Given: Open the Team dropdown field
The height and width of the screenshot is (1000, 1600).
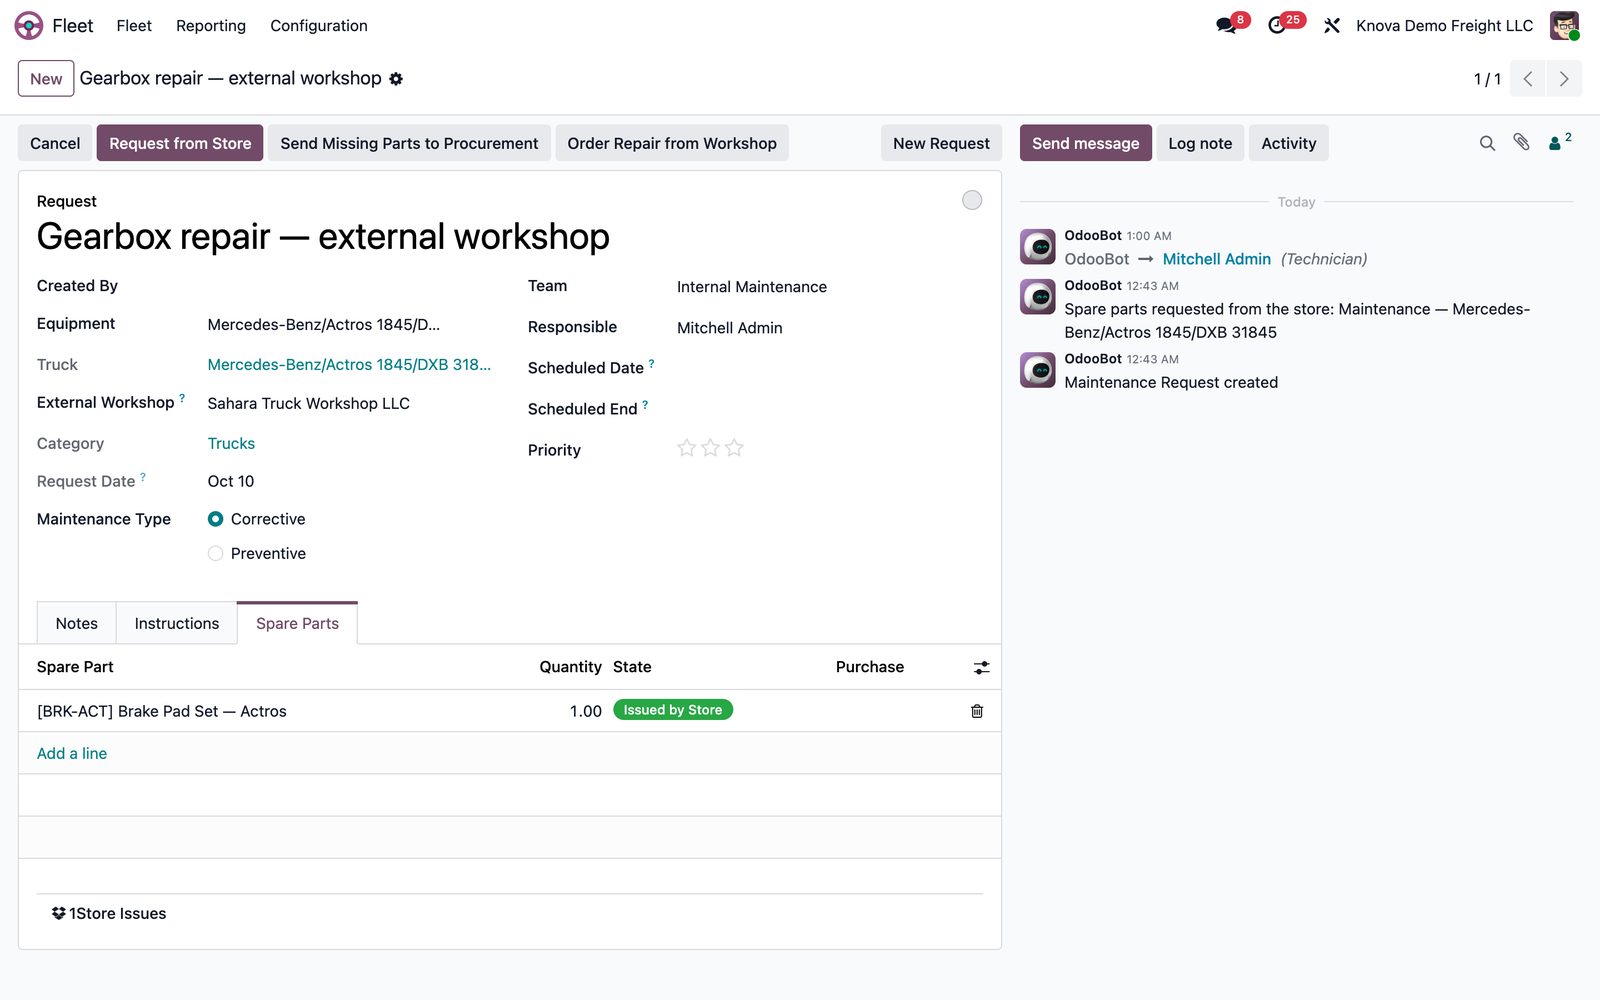Looking at the screenshot, I should pos(830,287).
